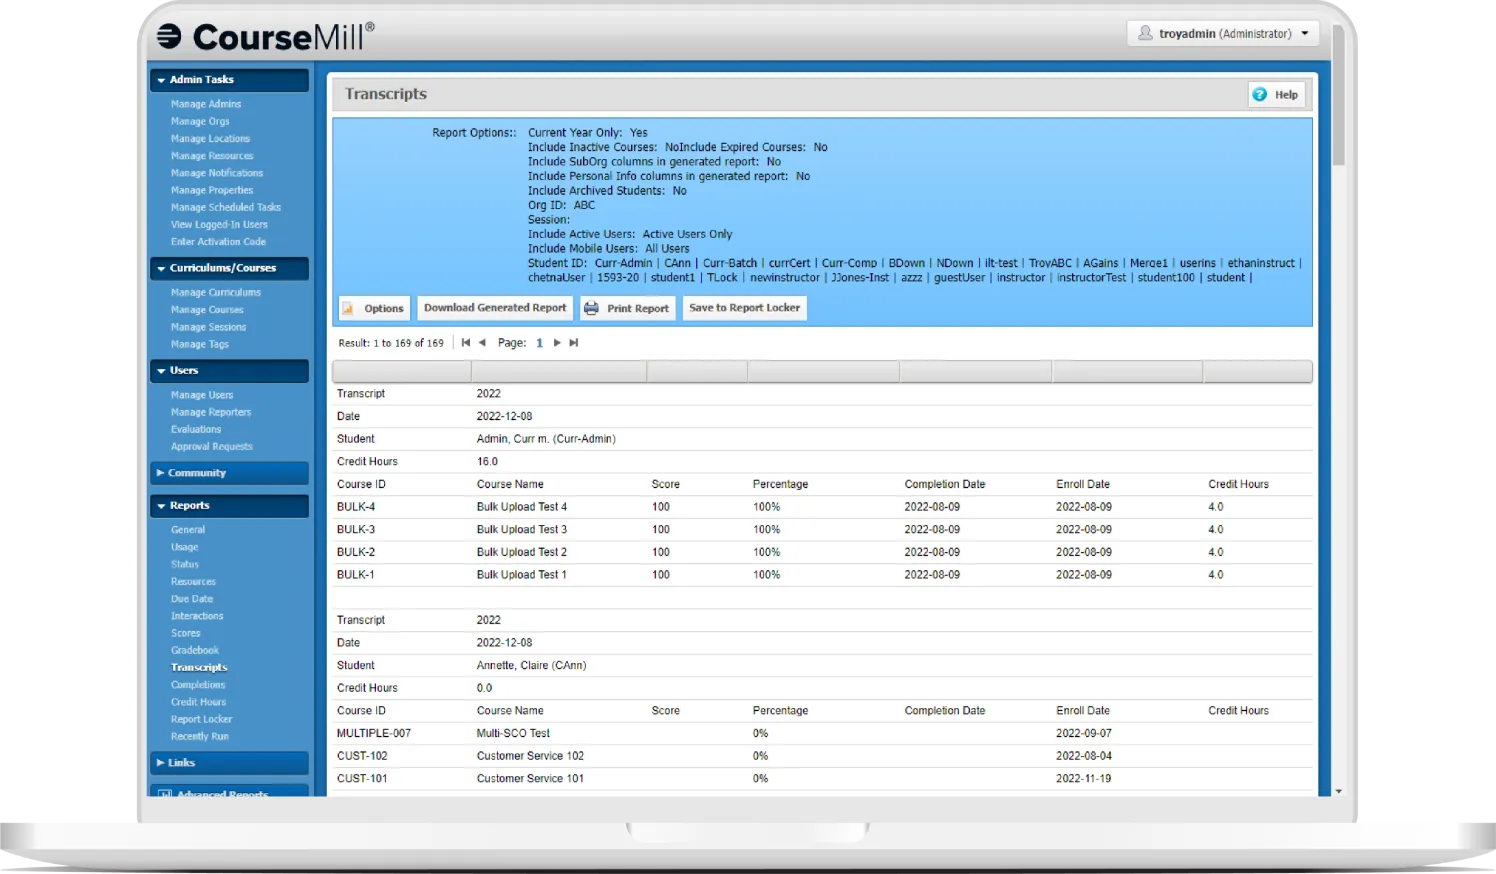The image size is (1496, 874).
Task: Open Manage Curriculums
Action: pyautogui.click(x=216, y=293)
